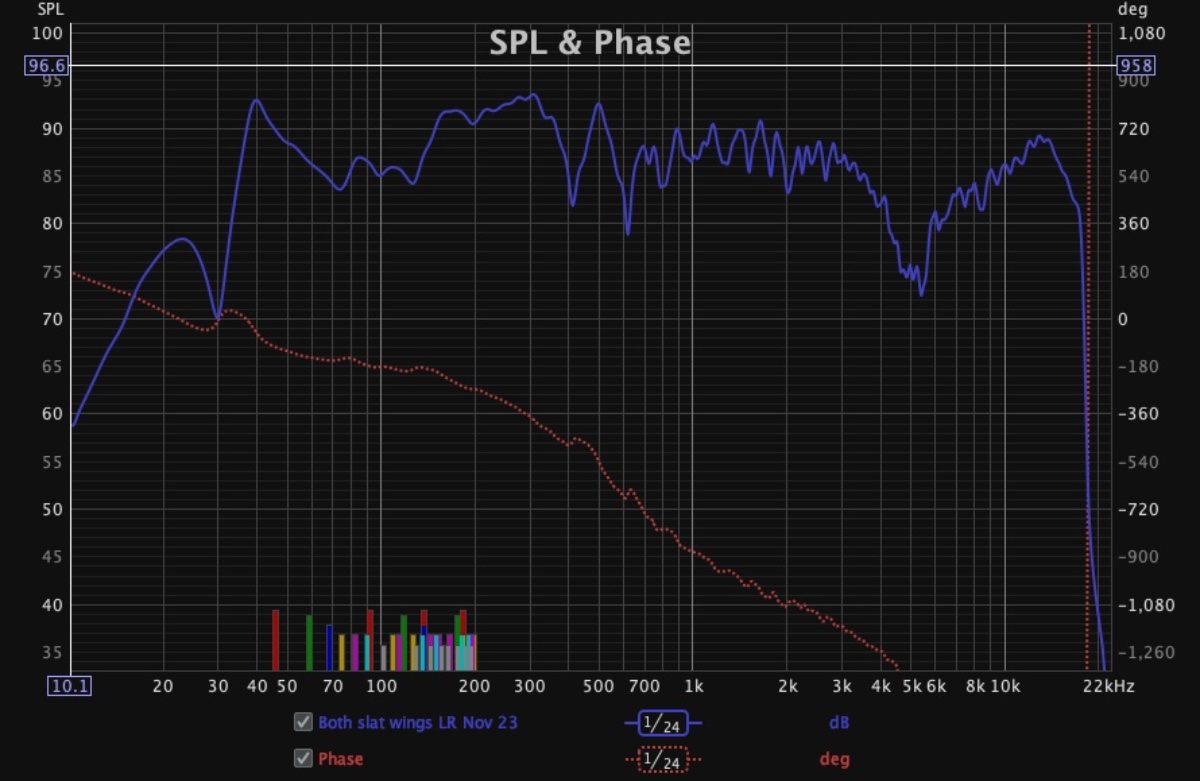Click the green modal bar near 60 Hz

click(309, 642)
